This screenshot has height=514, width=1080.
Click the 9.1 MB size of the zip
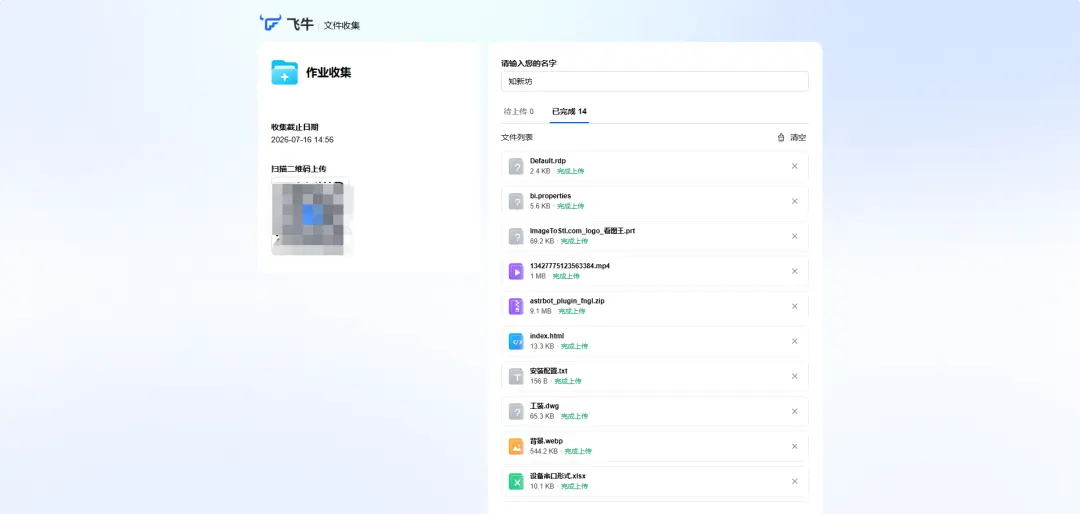tap(541, 311)
